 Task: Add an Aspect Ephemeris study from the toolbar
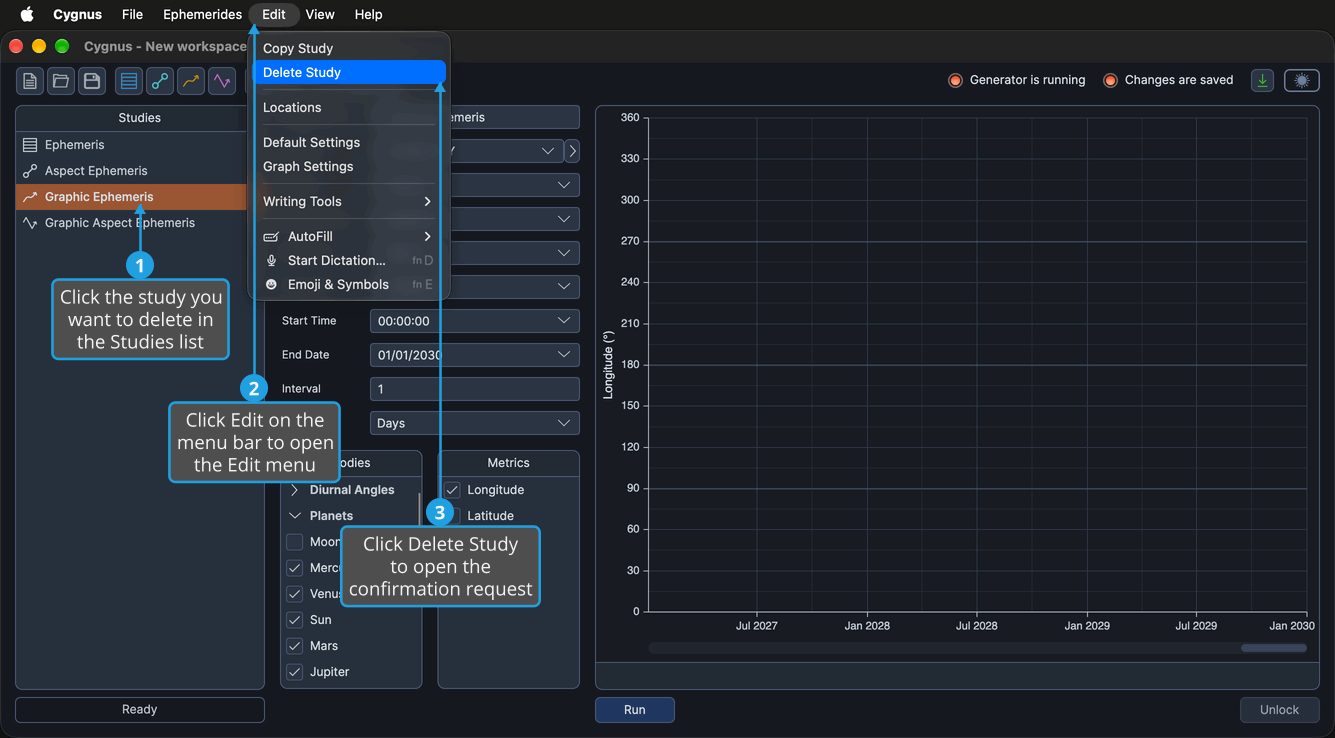pyautogui.click(x=160, y=81)
